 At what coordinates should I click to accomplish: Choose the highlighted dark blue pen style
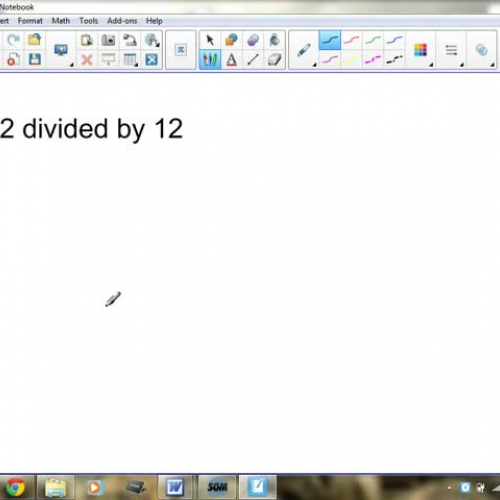pyautogui.click(x=330, y=40)
